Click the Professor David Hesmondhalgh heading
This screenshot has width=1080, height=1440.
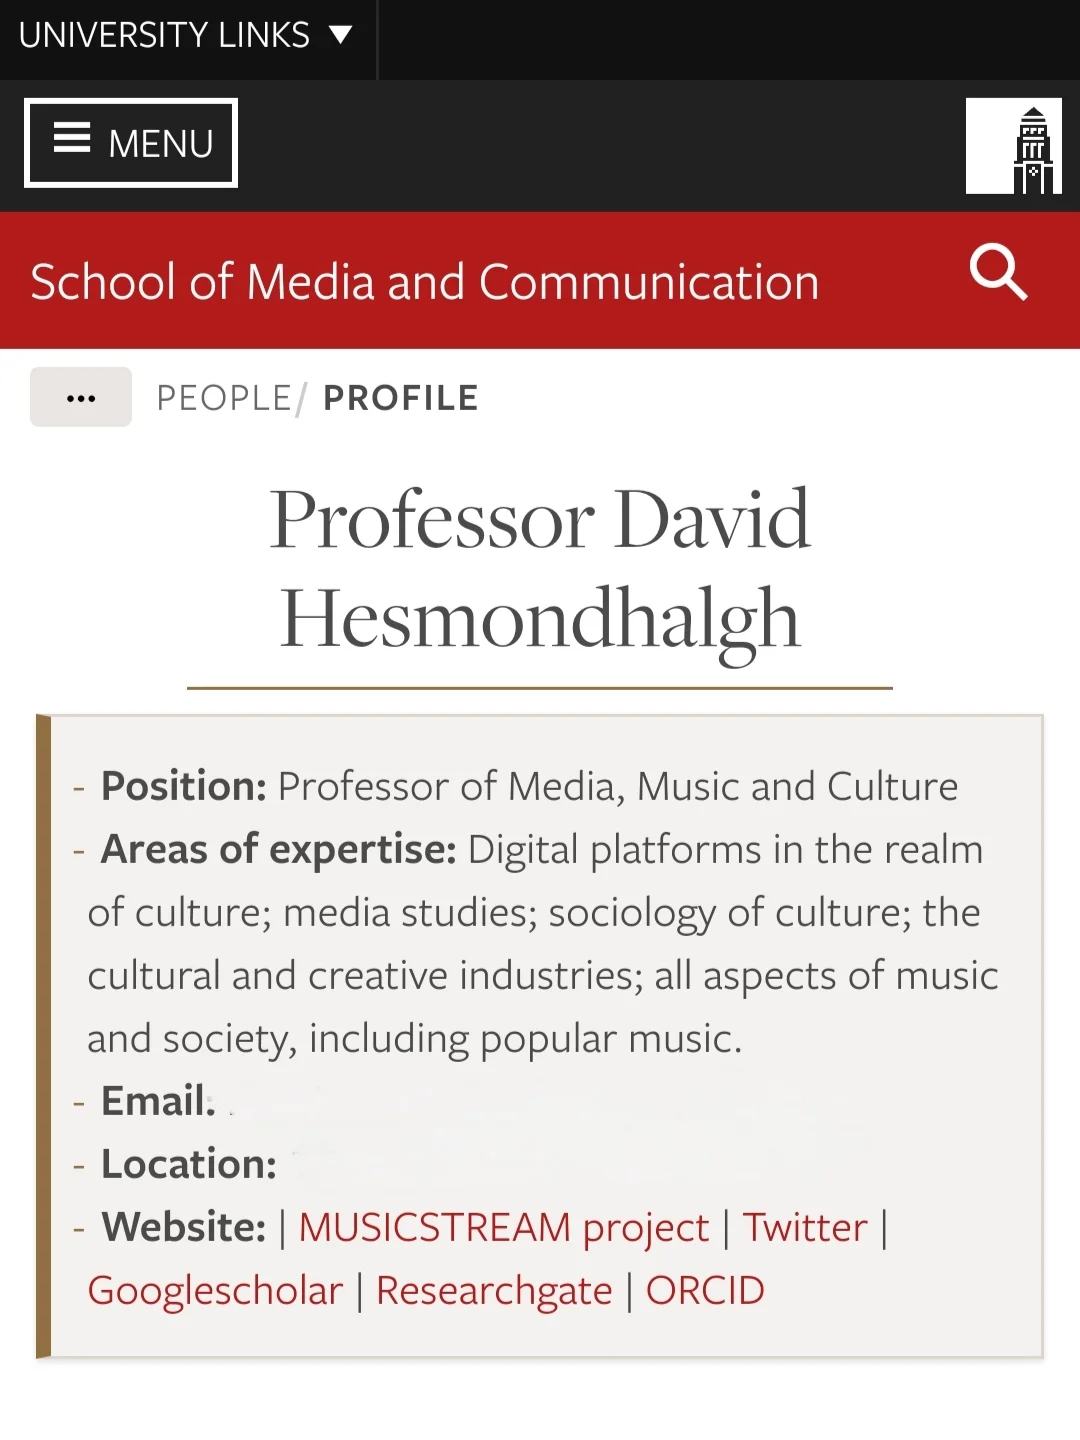(540, 568)
